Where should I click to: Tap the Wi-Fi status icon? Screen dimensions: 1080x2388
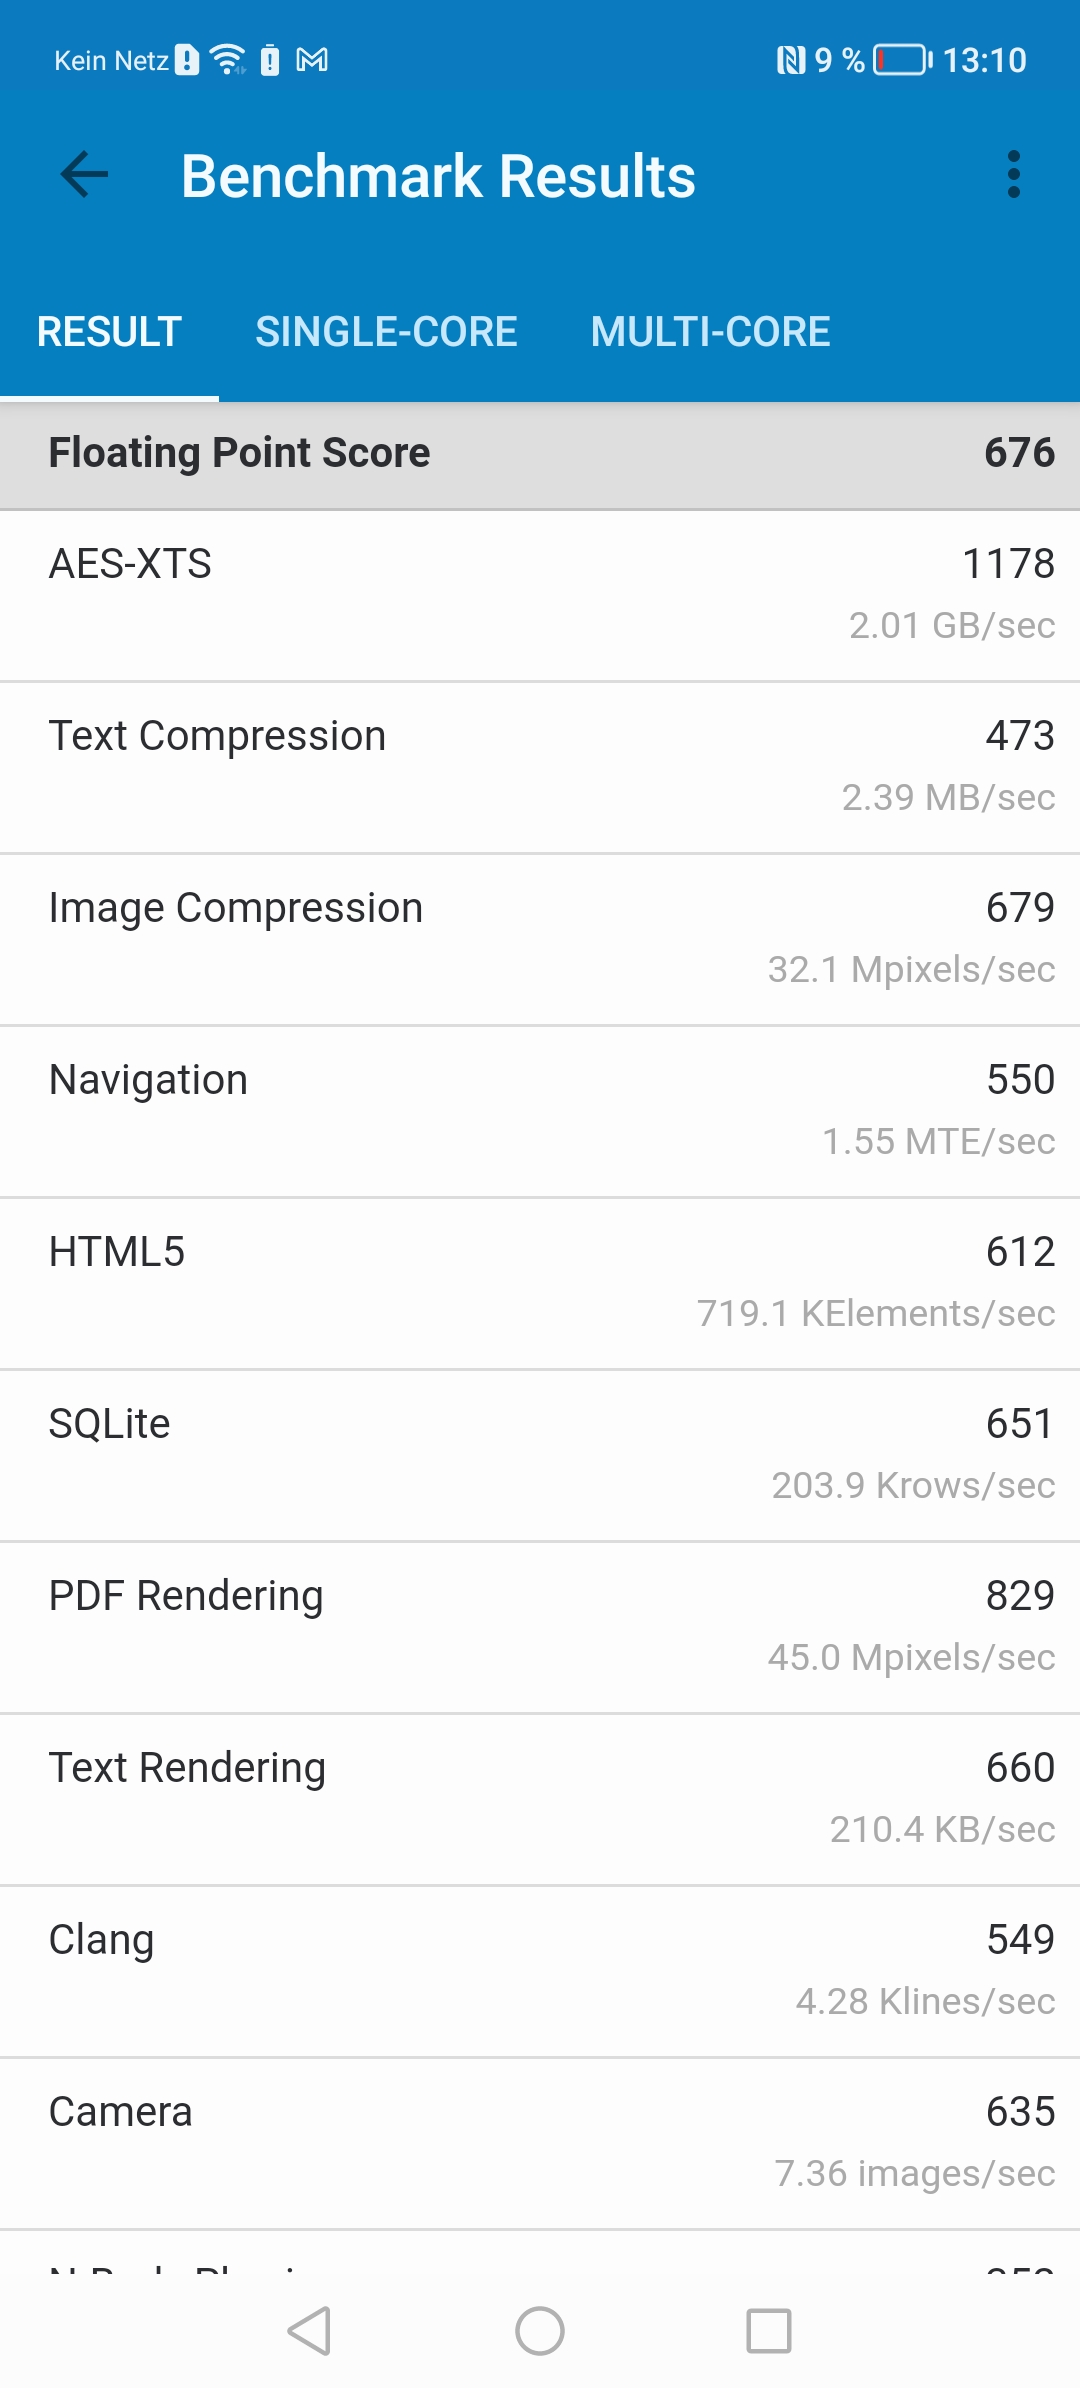coord(229,60)
